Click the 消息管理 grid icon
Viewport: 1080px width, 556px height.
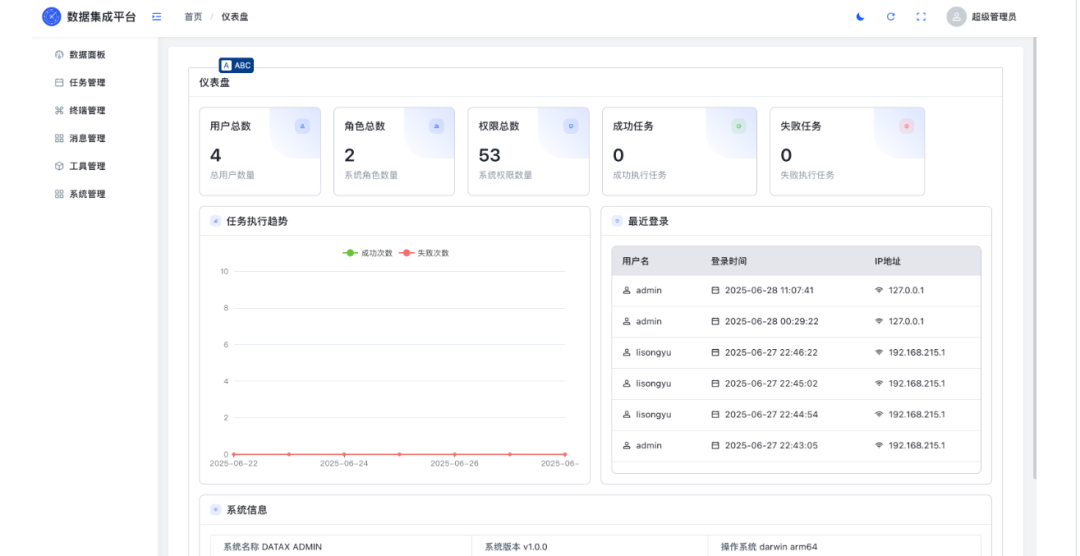coord(59,138)
